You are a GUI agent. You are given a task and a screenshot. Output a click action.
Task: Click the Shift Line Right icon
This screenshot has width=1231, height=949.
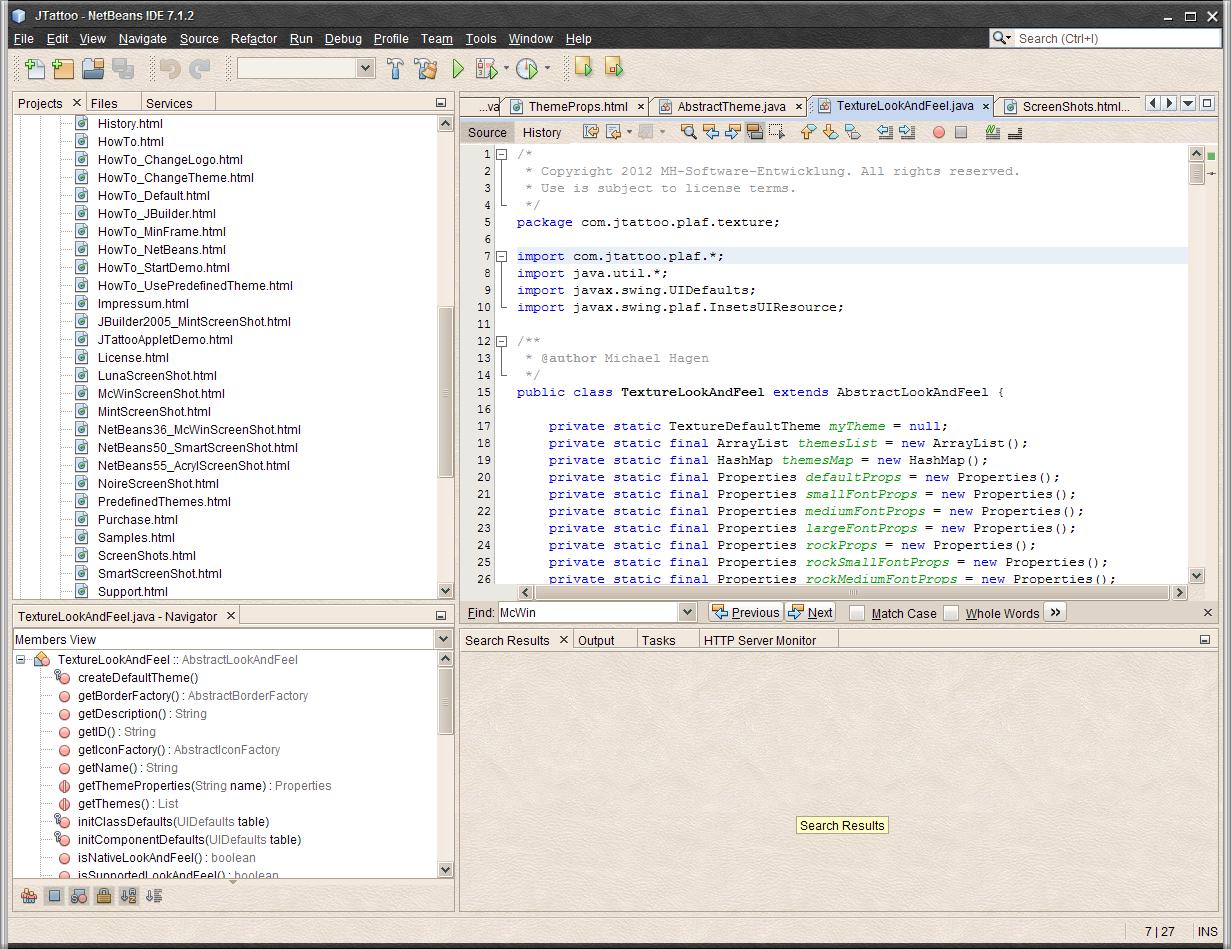pyautogui.click(x=907, y=132)
